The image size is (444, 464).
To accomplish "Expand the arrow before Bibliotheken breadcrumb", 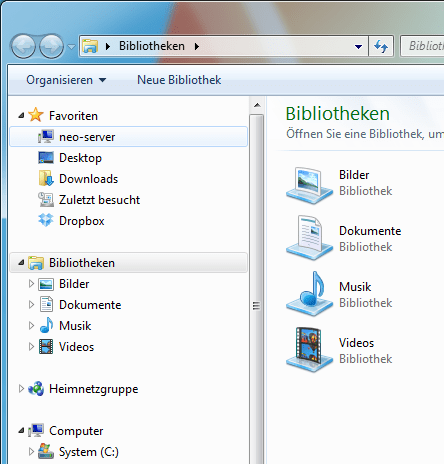I will [108, 46].
